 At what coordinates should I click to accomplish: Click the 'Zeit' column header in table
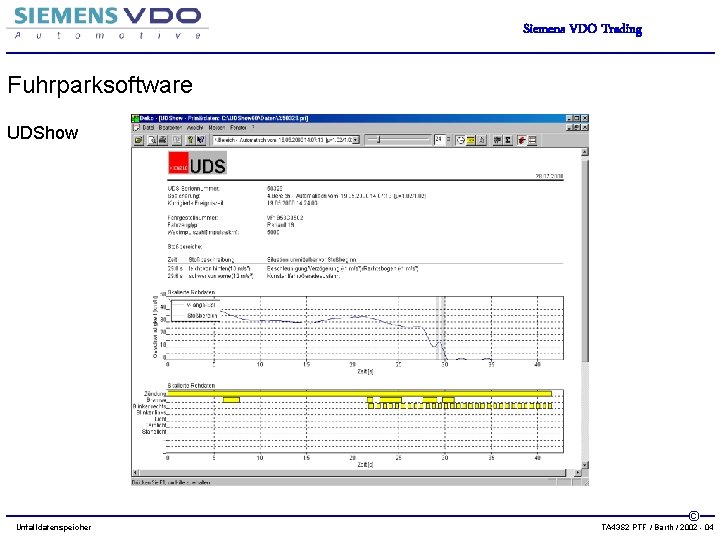[x=173, y=259]
